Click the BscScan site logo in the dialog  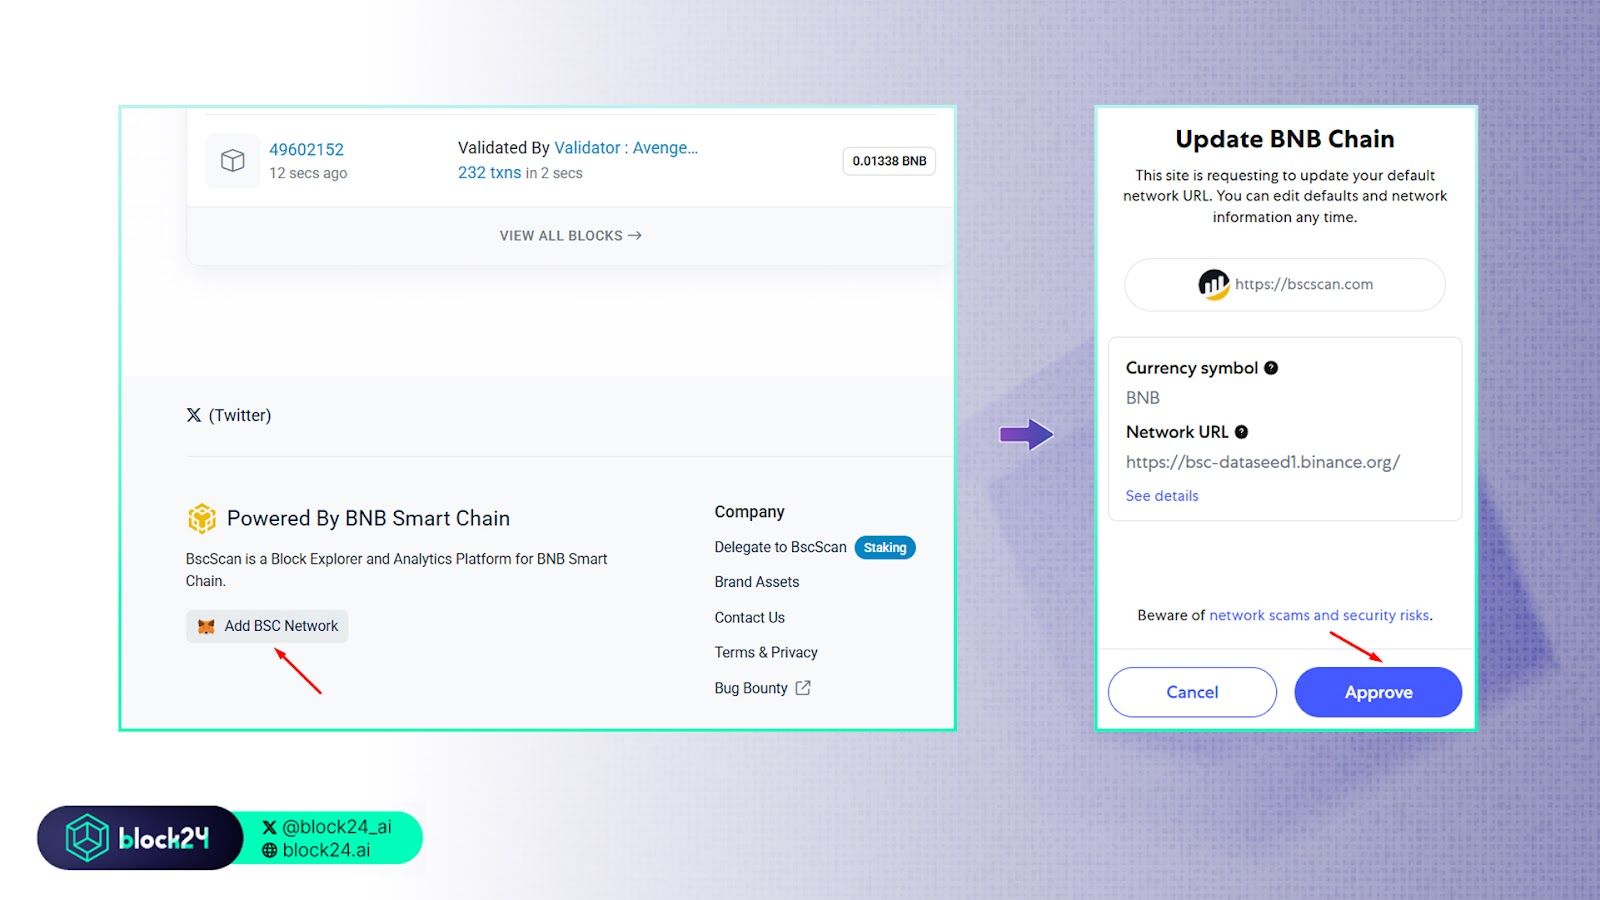pos(1214,285)
